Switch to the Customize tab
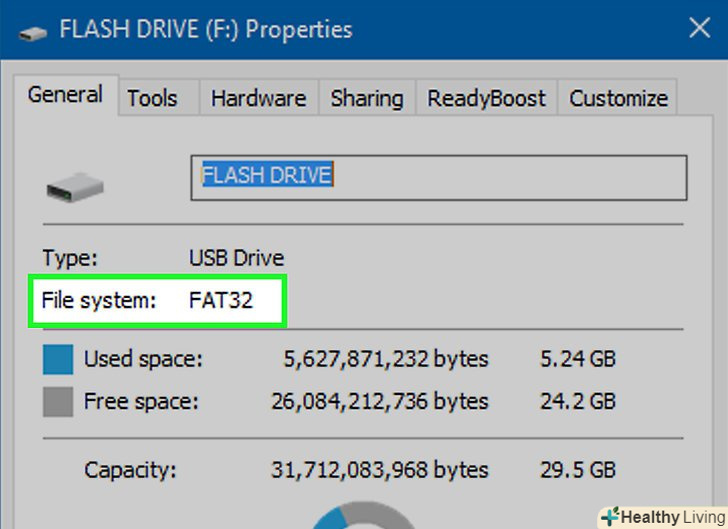Viewport: 728px width, 529px height. [x=618, y=98]
